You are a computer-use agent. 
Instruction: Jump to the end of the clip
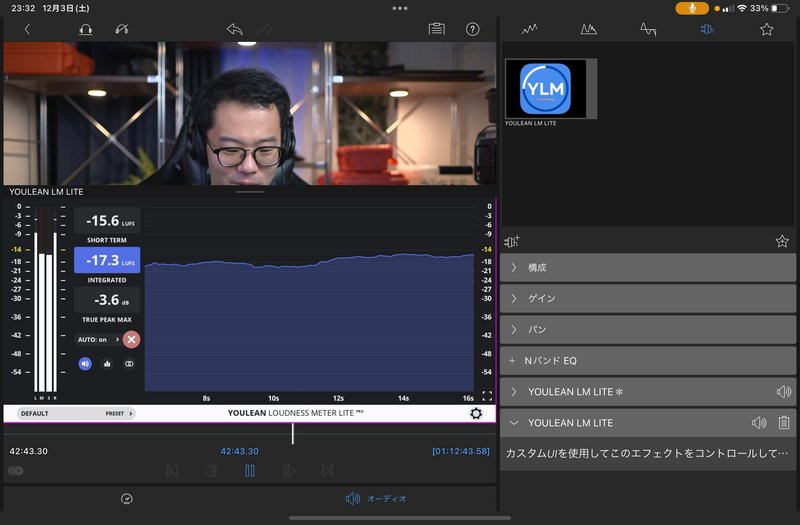(x=327, y=471)
